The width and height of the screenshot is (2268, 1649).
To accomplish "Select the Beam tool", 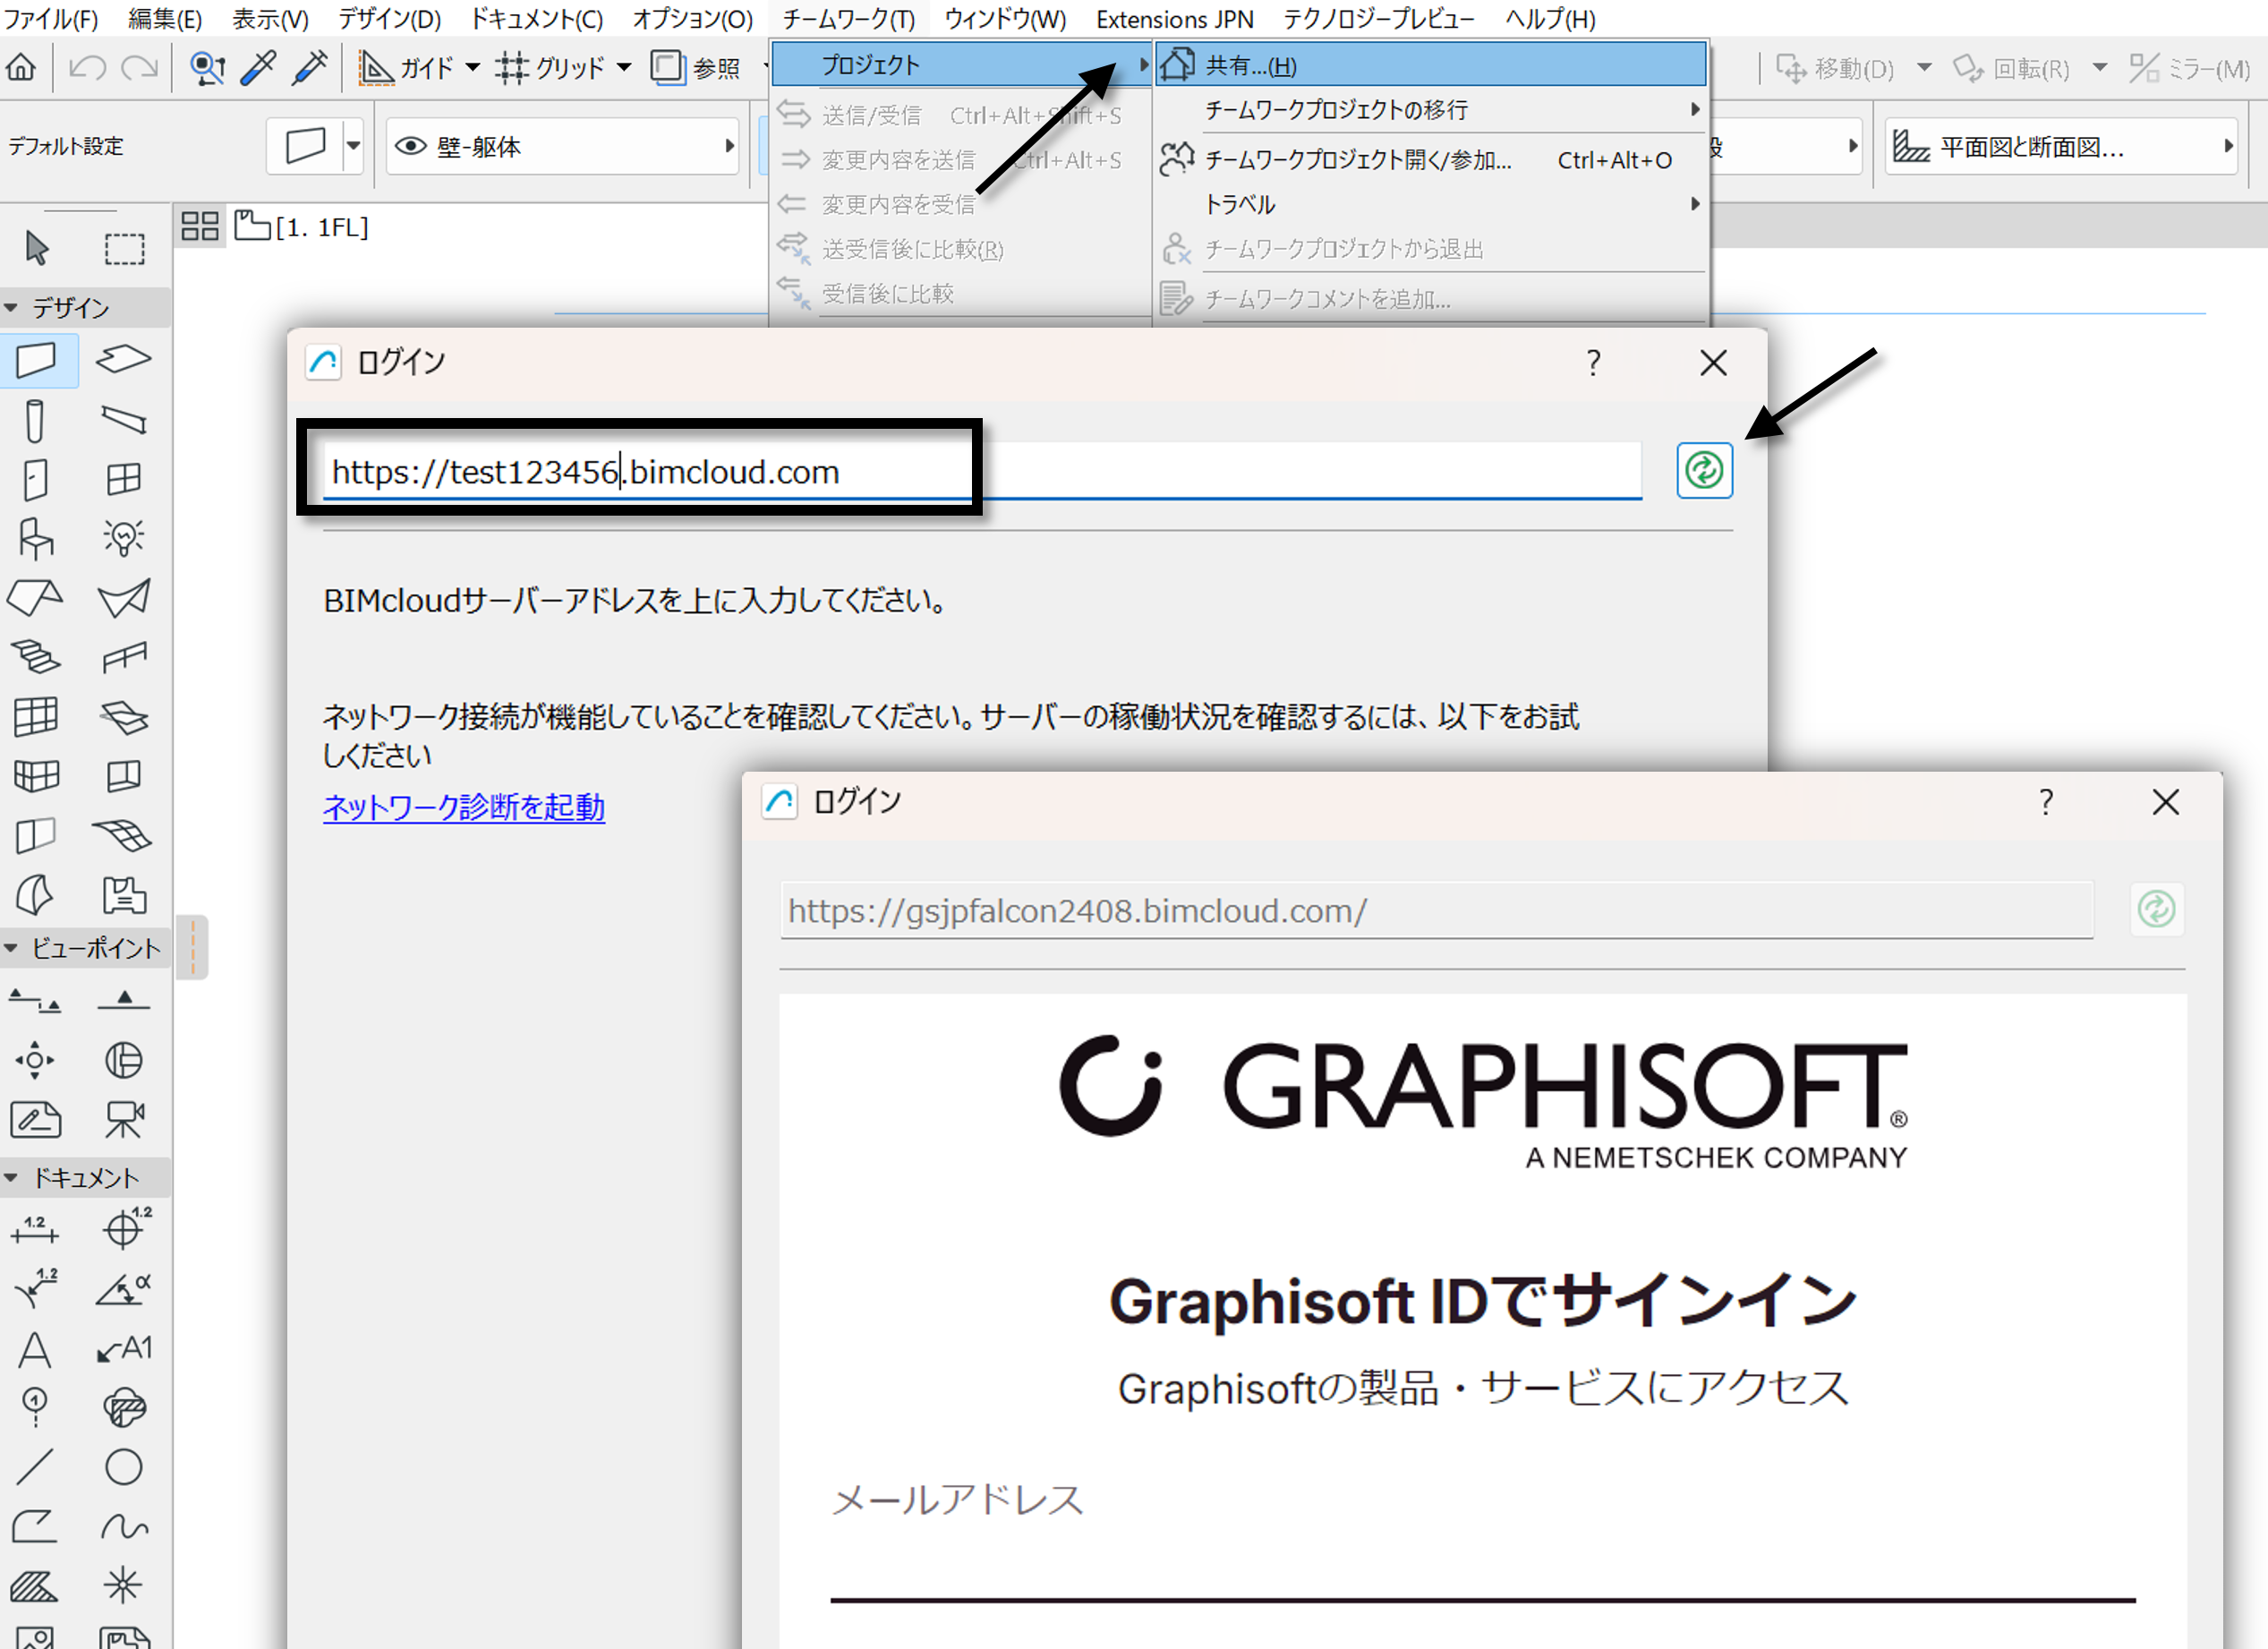I will pos(123,420).
